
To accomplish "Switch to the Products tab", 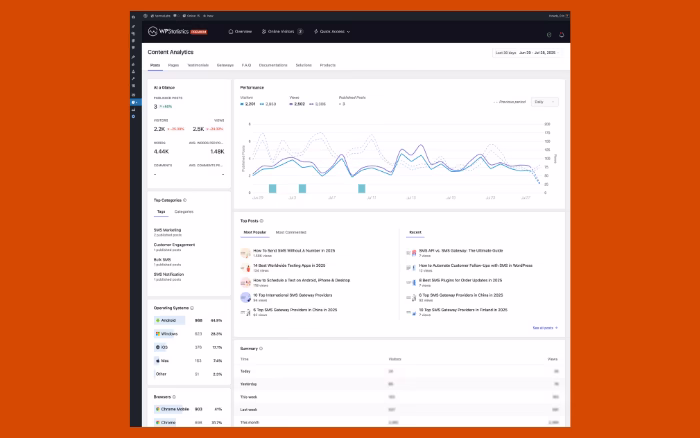I will [x=327, y=65].
